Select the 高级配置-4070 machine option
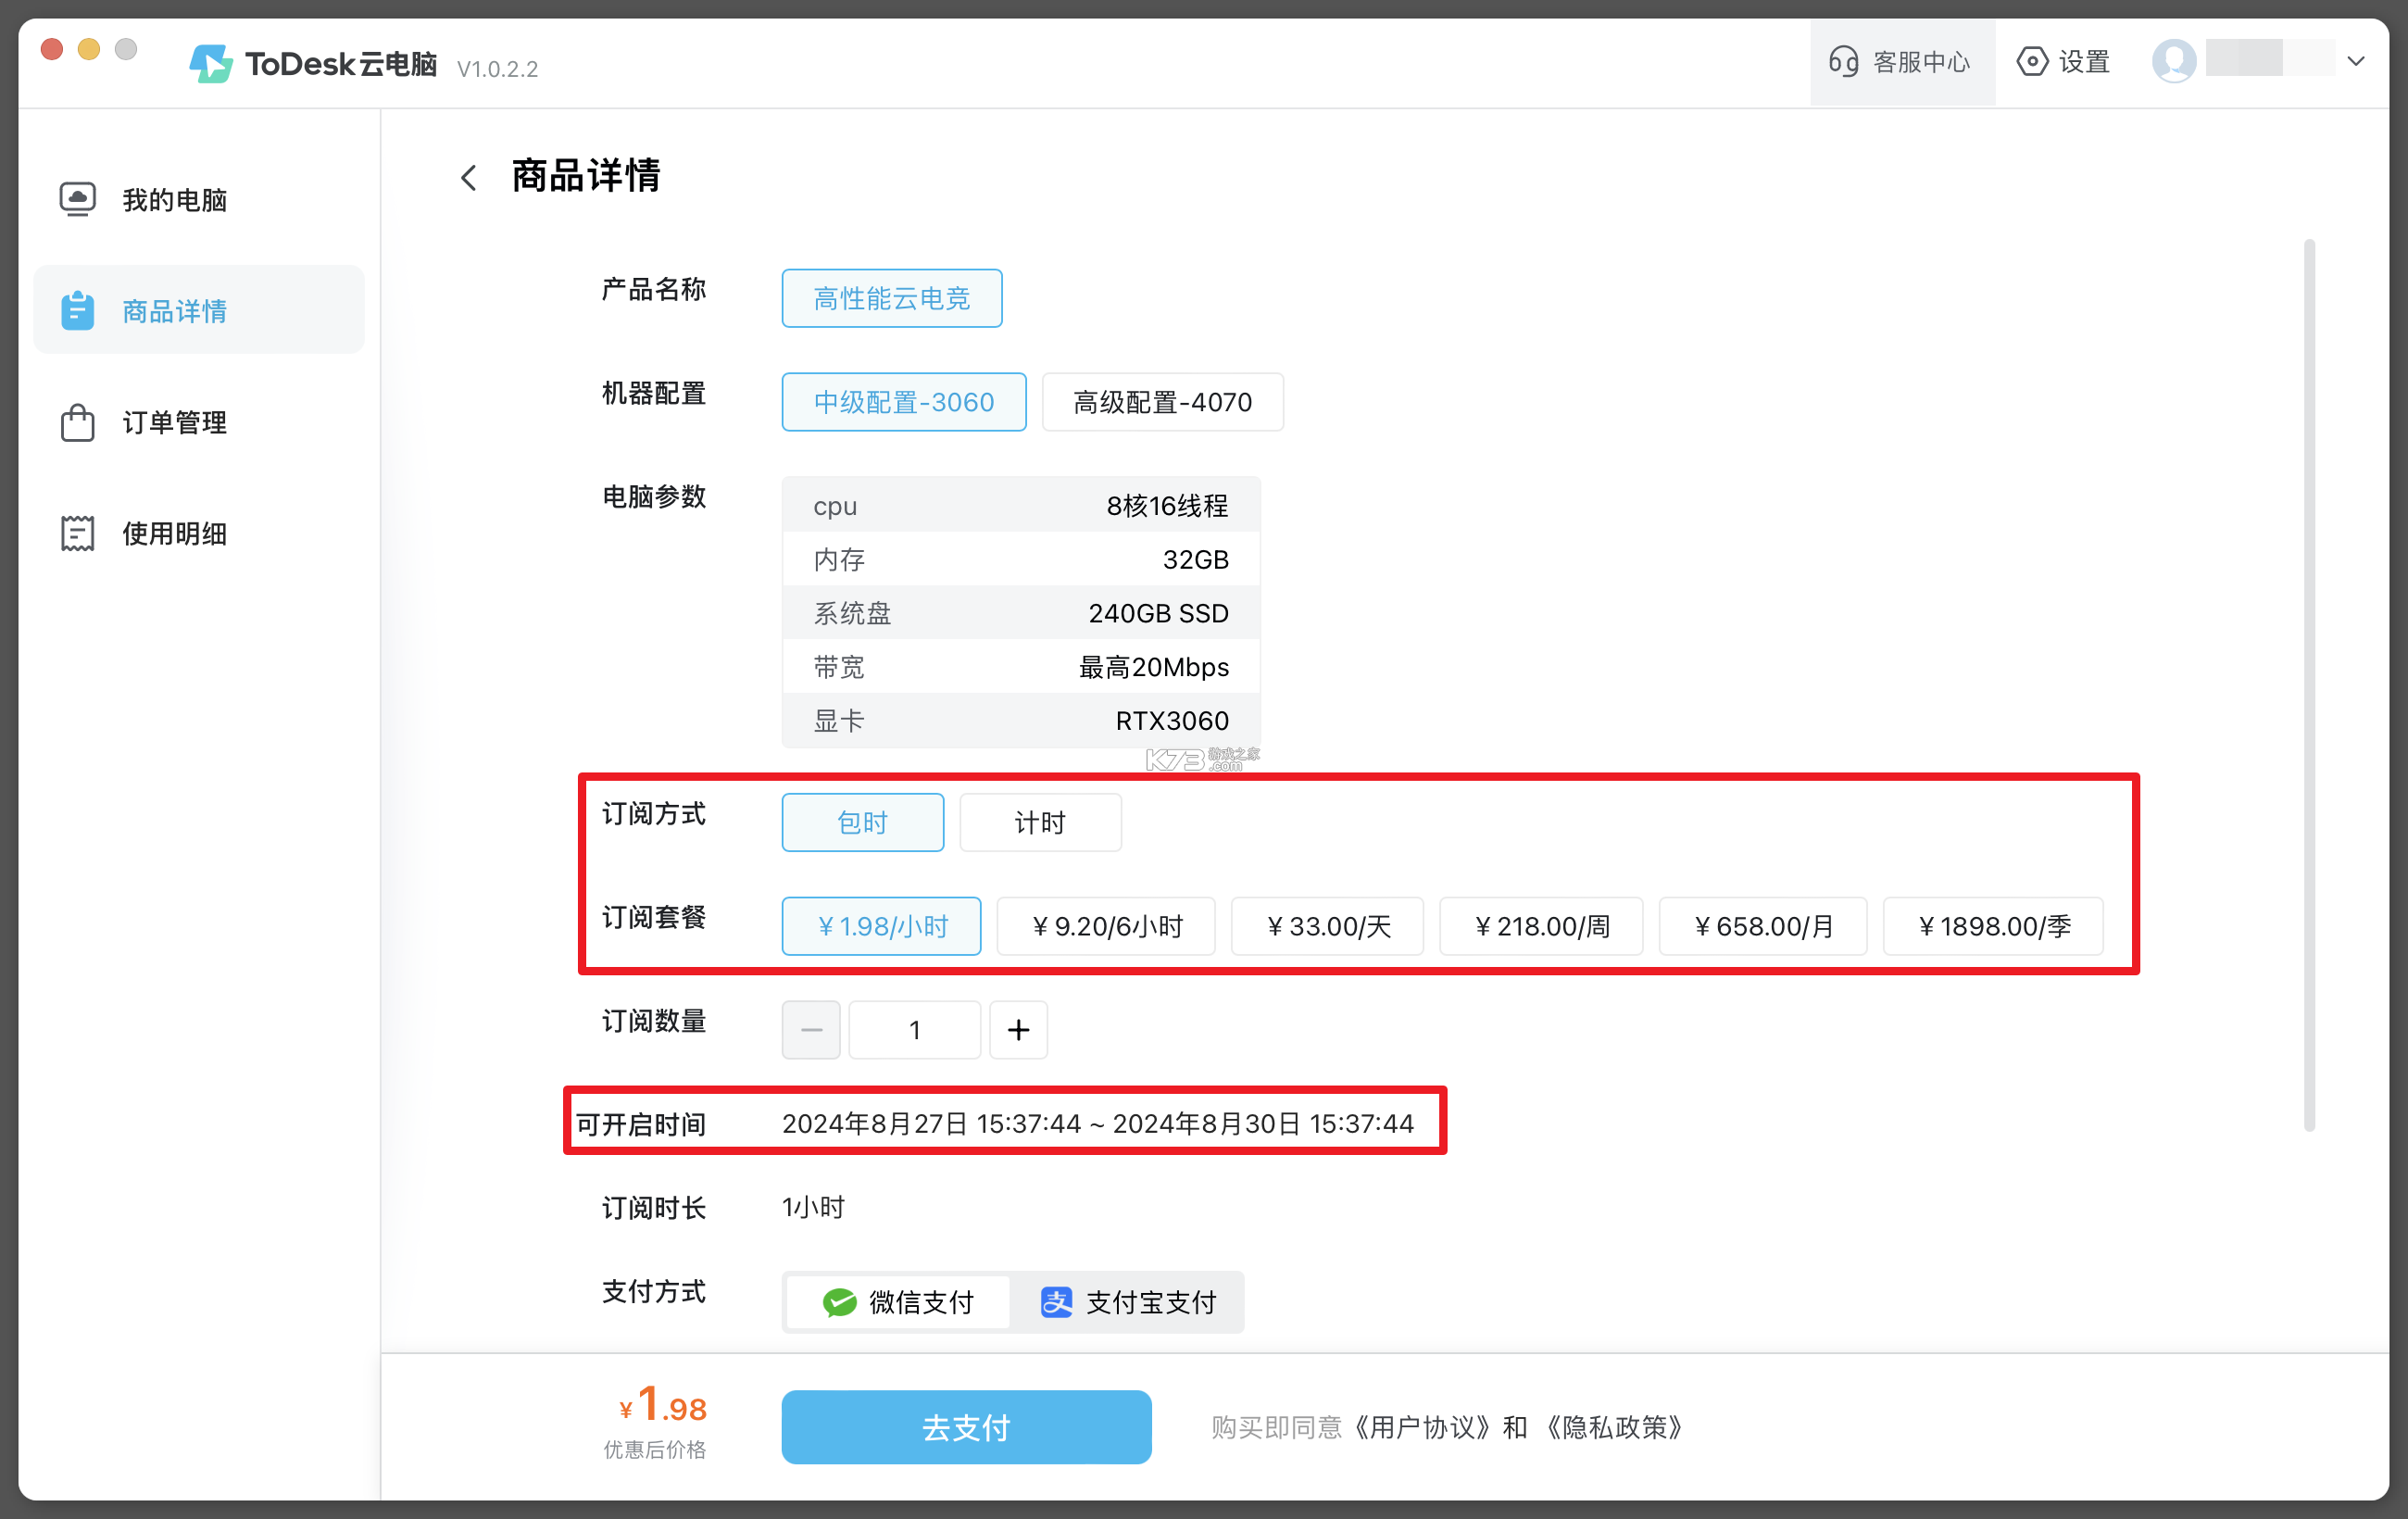 [1162, 401]
